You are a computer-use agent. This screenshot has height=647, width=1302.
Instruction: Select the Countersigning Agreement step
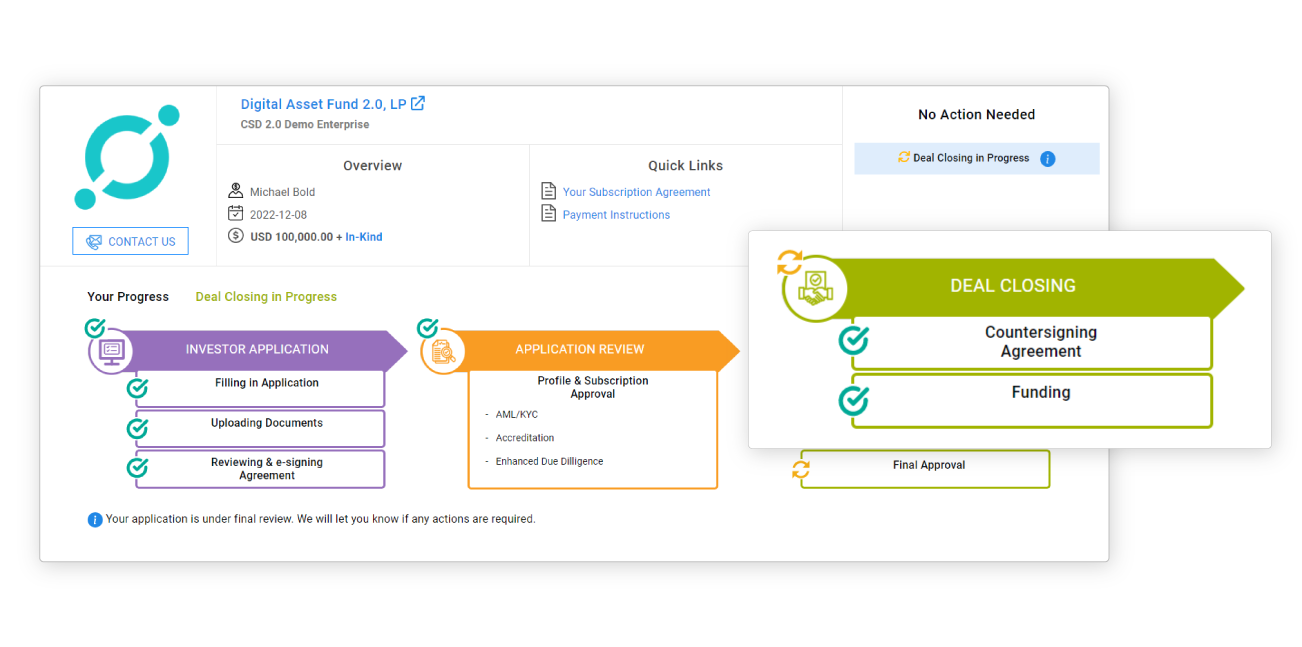tap(1032, 342)
